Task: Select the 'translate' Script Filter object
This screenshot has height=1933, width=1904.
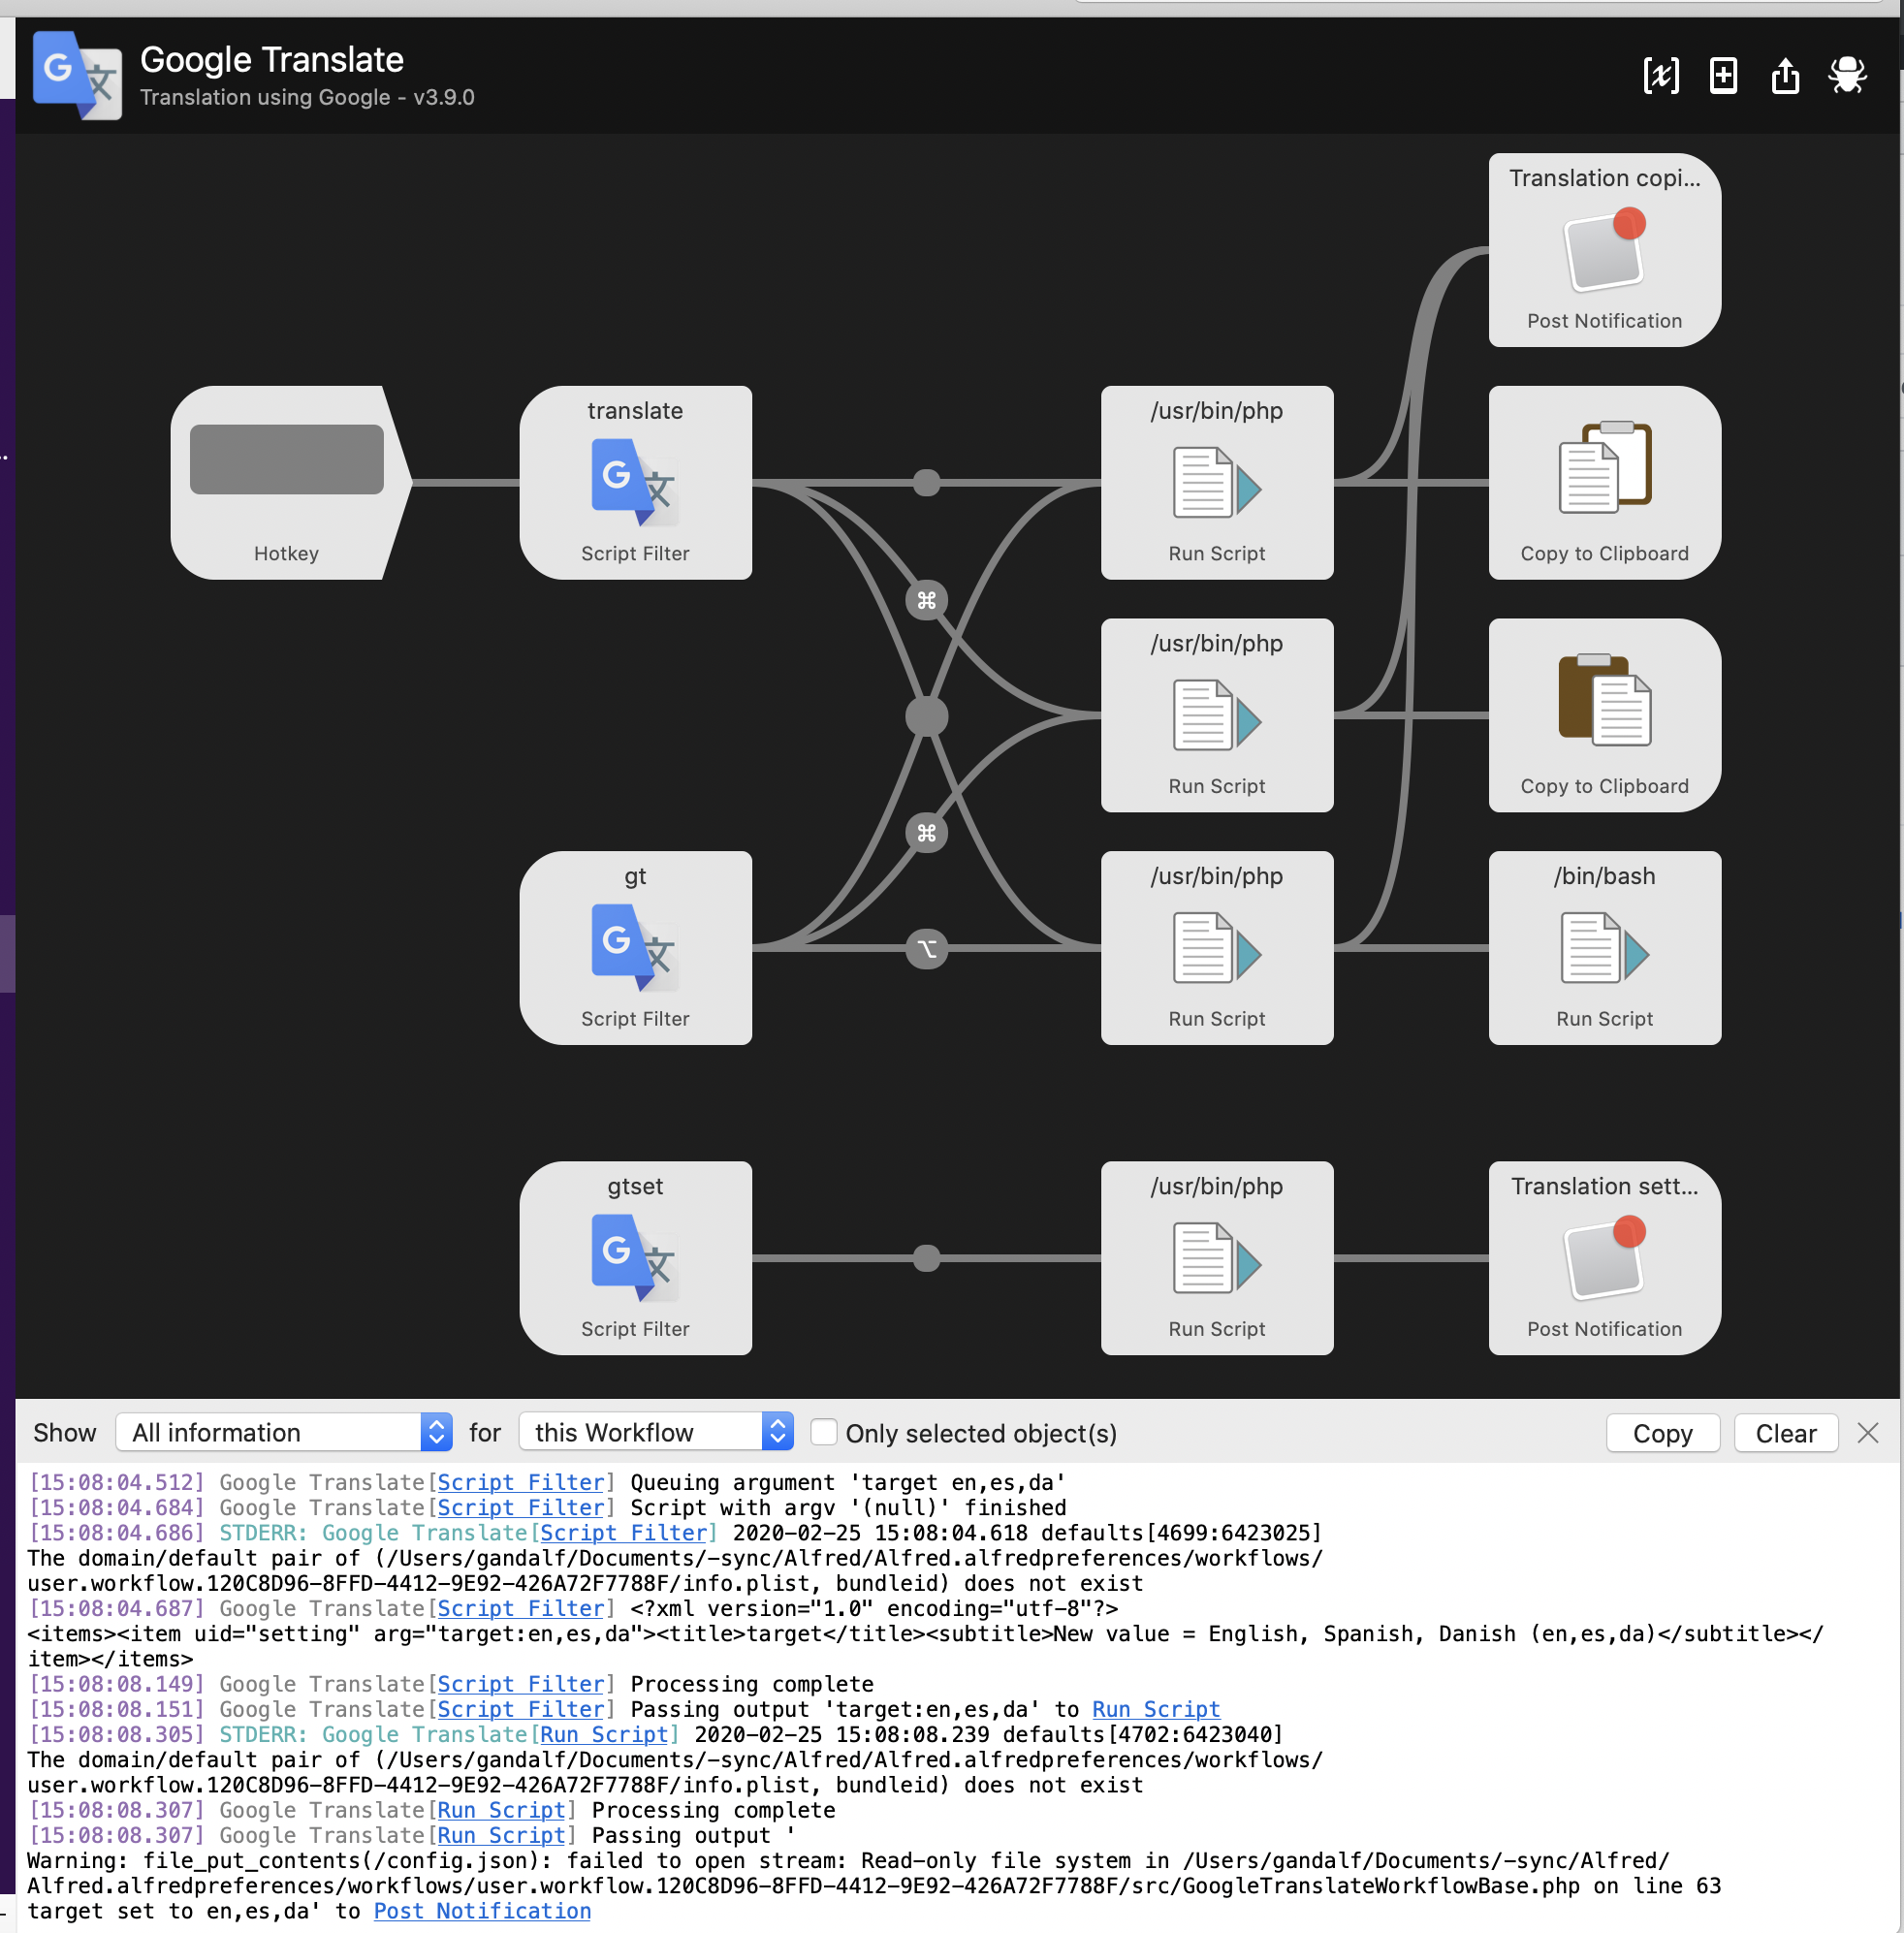Action: coord(635,482)
